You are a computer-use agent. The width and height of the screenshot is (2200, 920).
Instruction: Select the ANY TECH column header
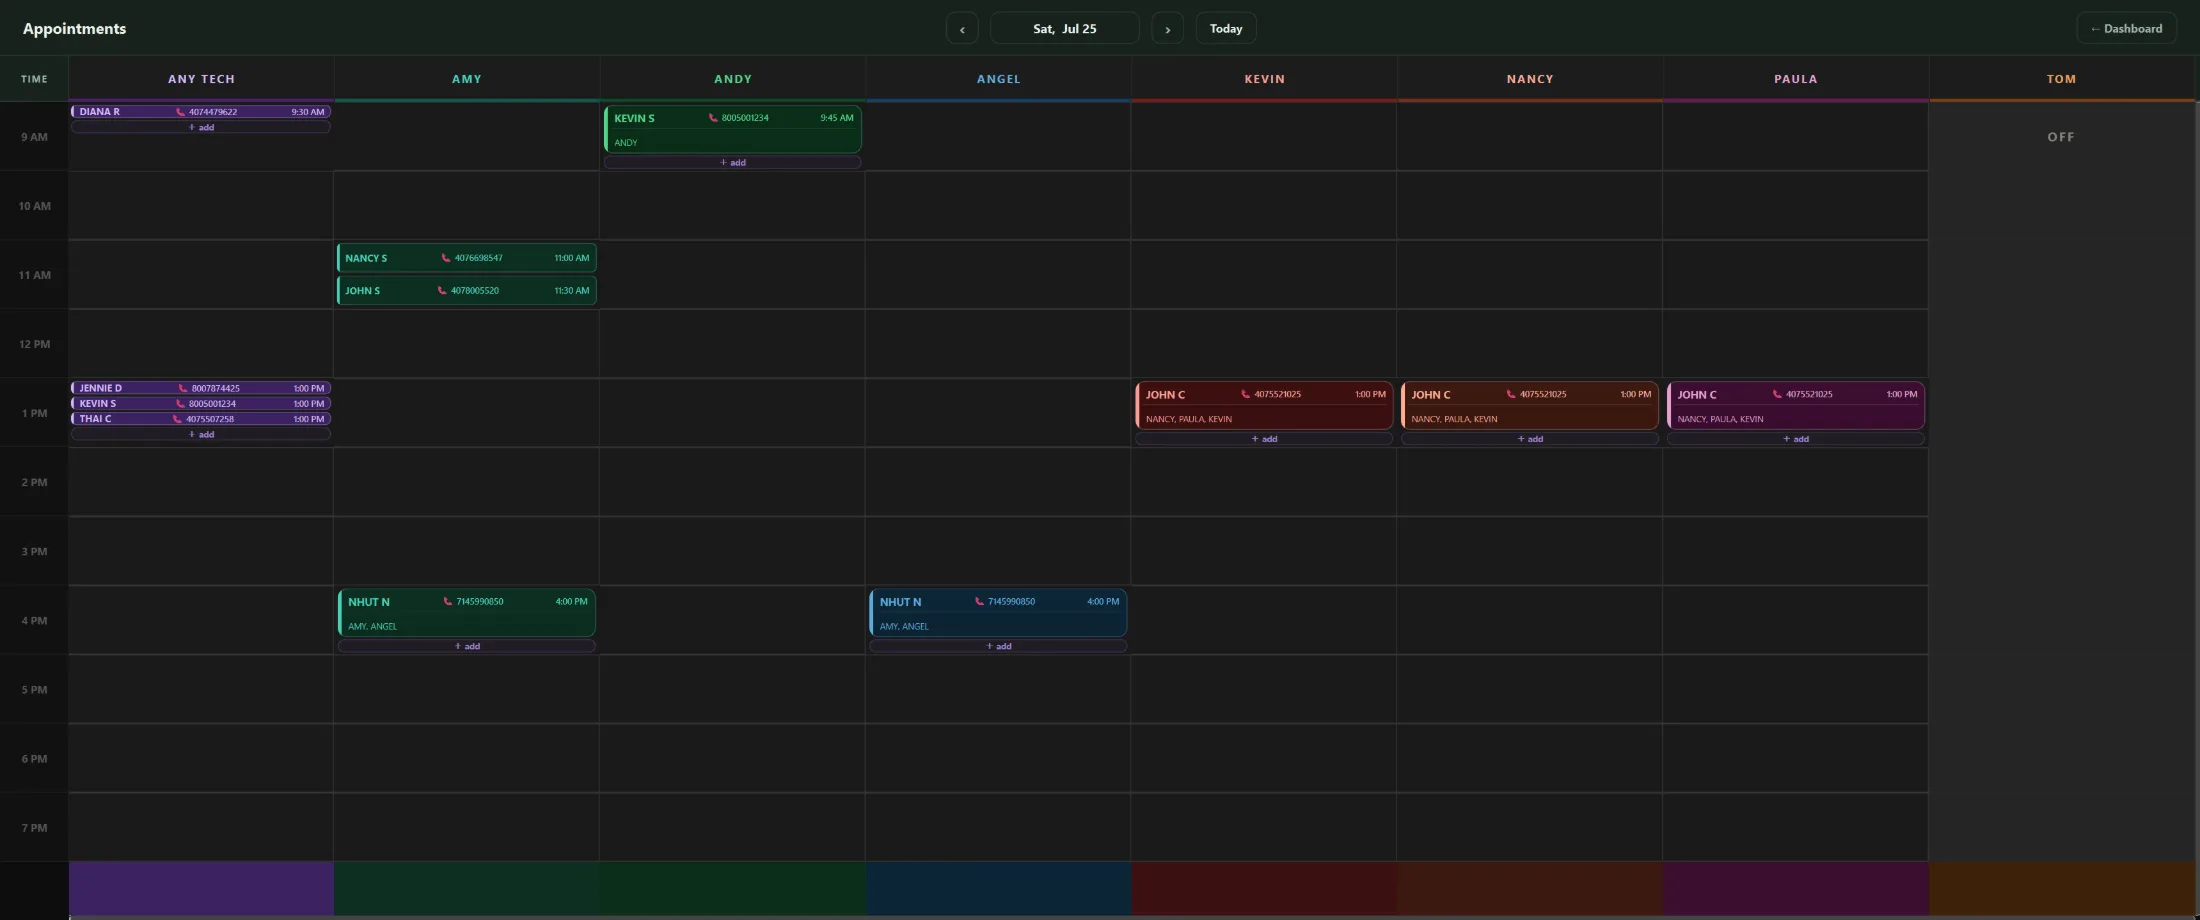tap(201, 79)
